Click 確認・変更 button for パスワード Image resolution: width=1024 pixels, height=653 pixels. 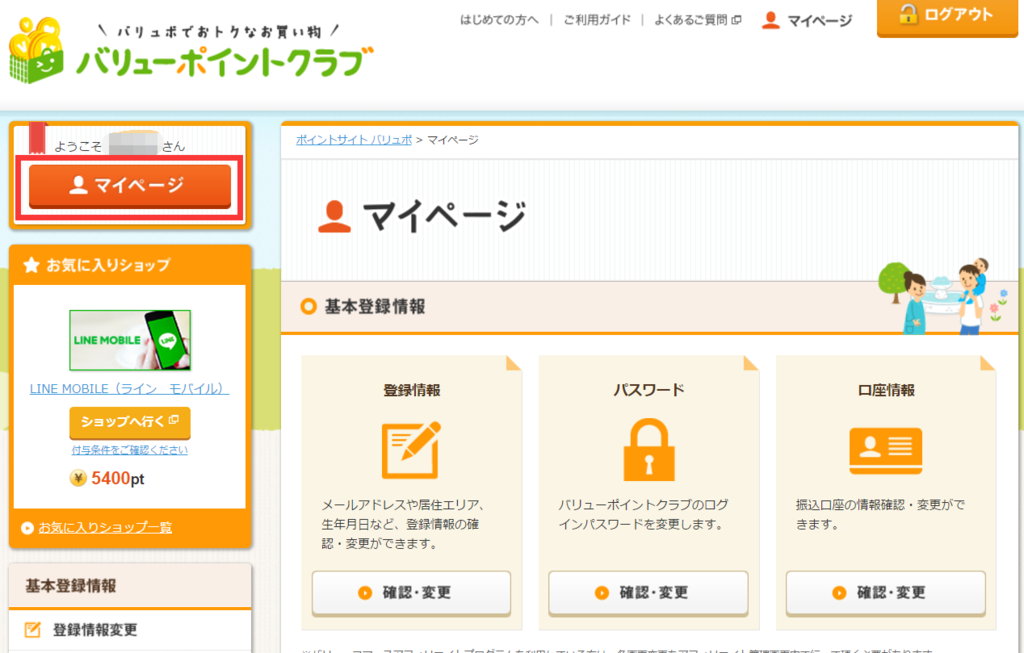coord(648,593)
